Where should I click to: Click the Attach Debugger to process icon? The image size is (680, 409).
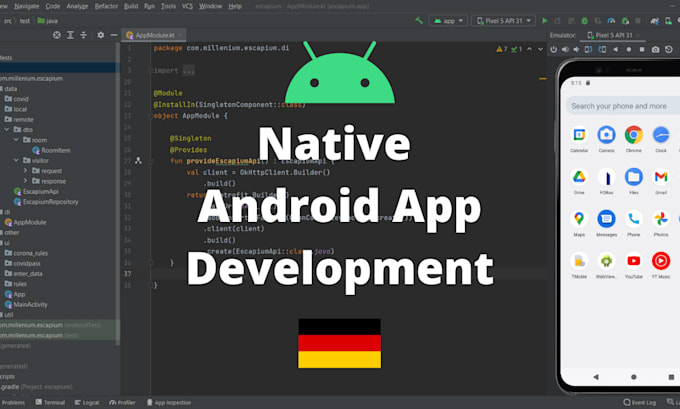click(625, 20)
